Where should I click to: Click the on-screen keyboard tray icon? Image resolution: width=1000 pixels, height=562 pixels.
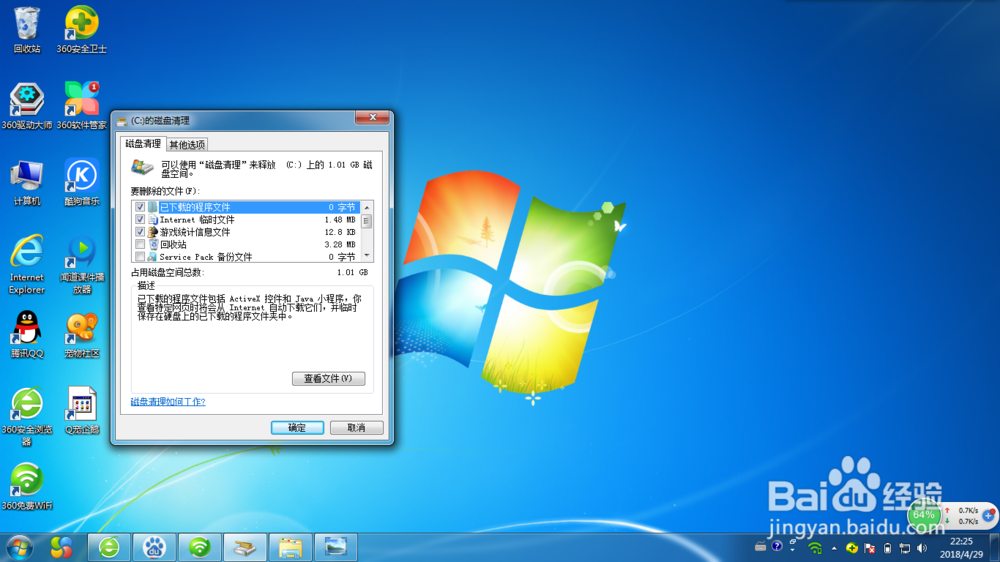pyautogui.click(x=760, y=547)
